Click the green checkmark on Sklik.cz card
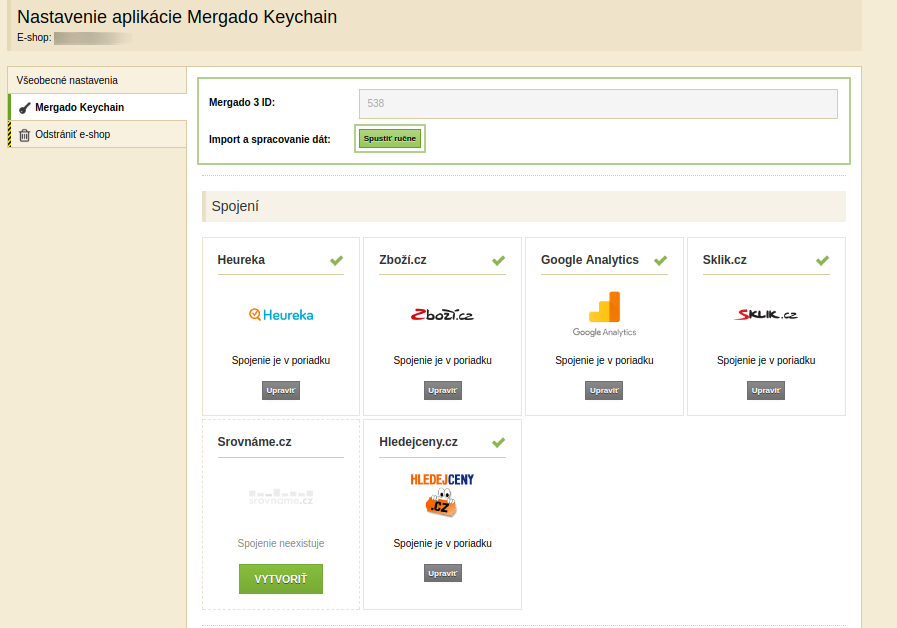The image size is (897, 628). coord(822,261)
